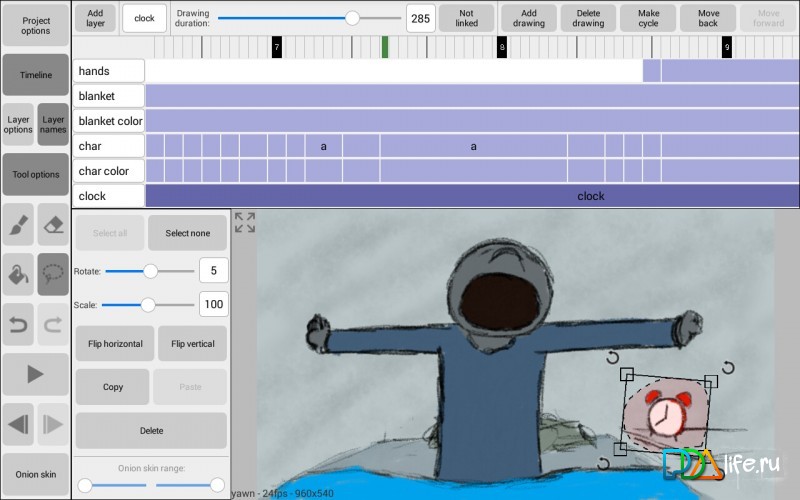Toggle the Not linked drawing state
Viewport: 800px width, 500px height.
coord(466,18)
